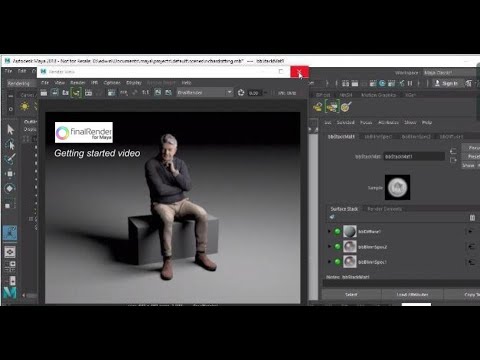Click the Maya logo at bottom left
Screen dimensions: 480x360
pos(10,293)
